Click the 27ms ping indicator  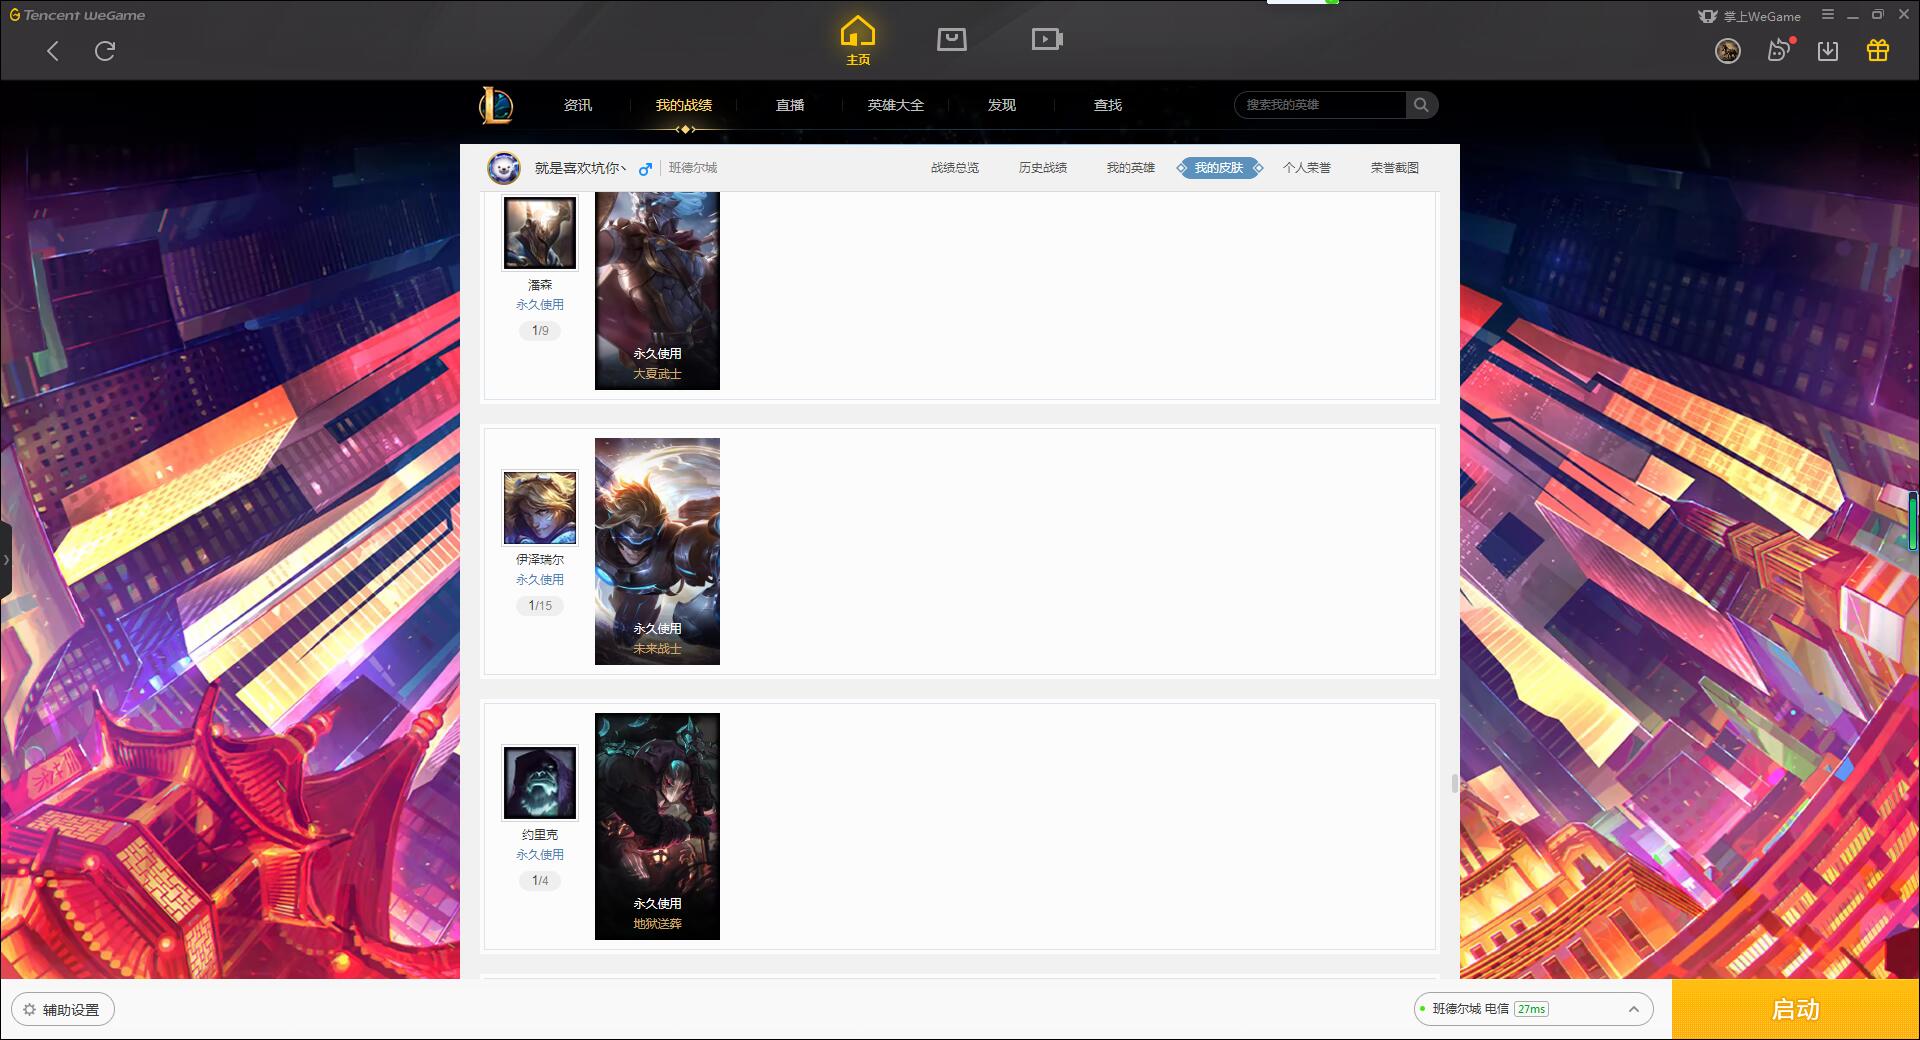tap(1531, 1009)
